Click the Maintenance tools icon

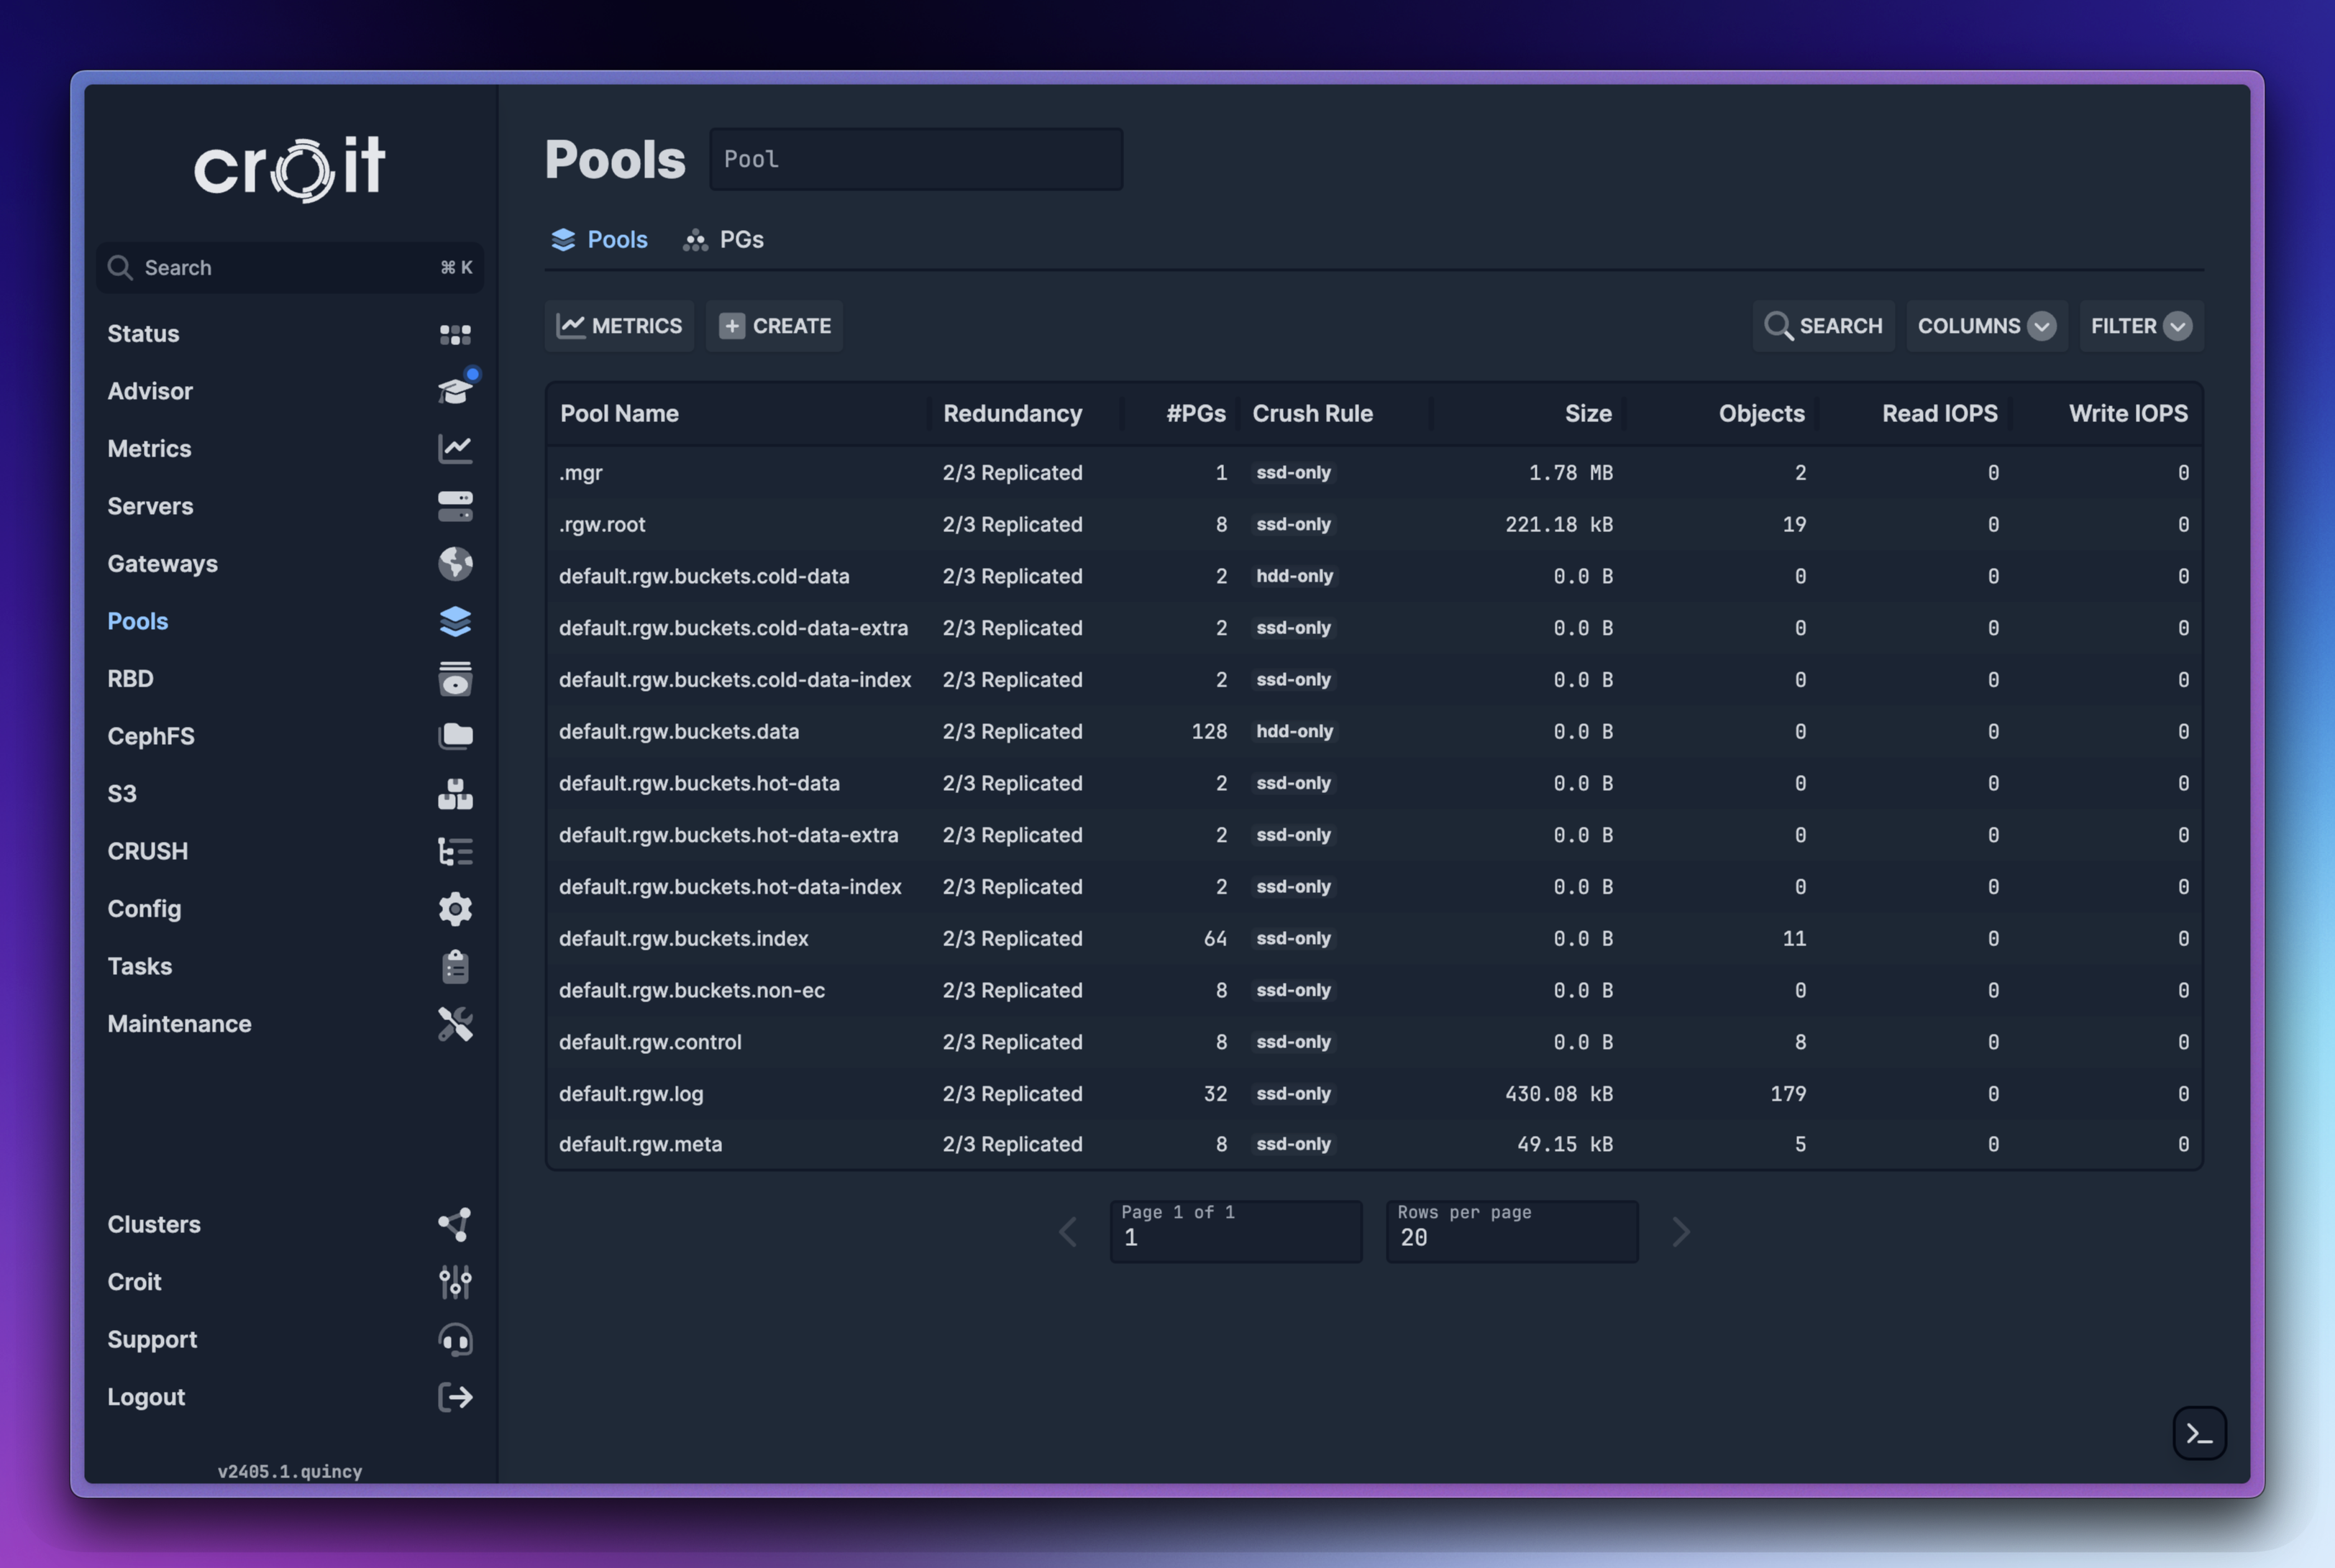click(455, 1024)
